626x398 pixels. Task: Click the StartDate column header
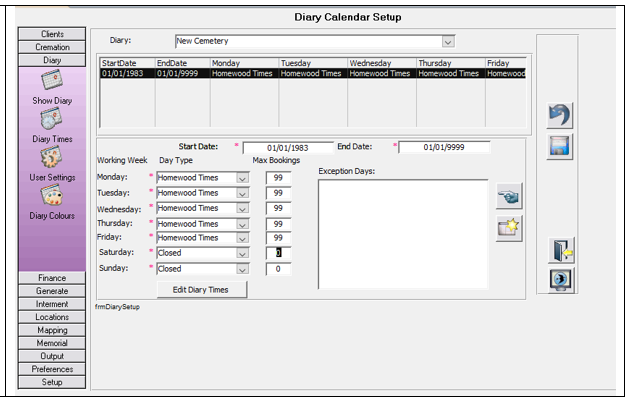127,63
